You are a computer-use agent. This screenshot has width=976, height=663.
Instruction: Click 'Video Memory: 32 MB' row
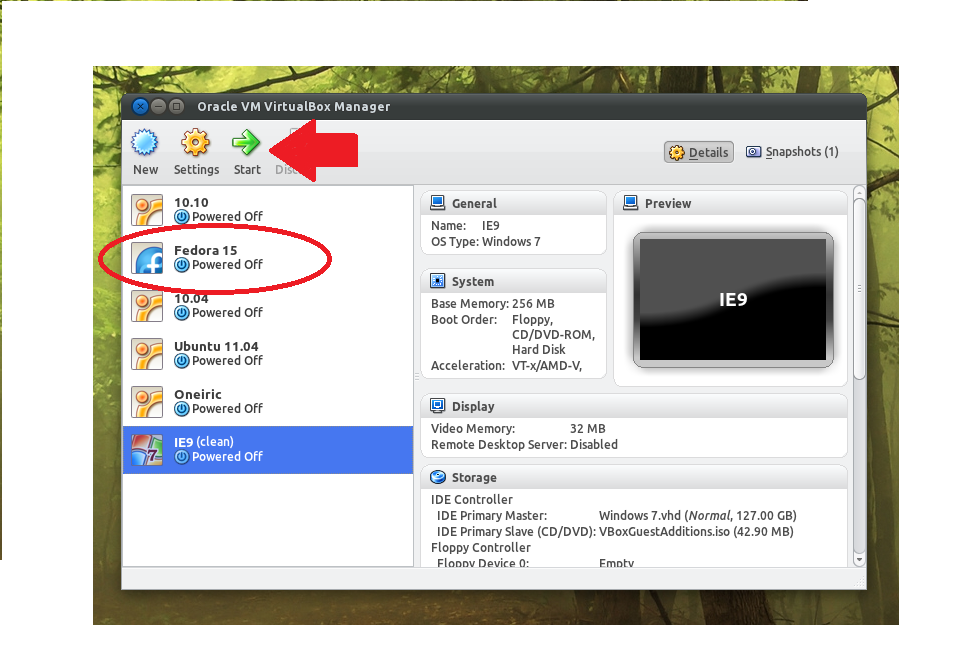[518, 428]
